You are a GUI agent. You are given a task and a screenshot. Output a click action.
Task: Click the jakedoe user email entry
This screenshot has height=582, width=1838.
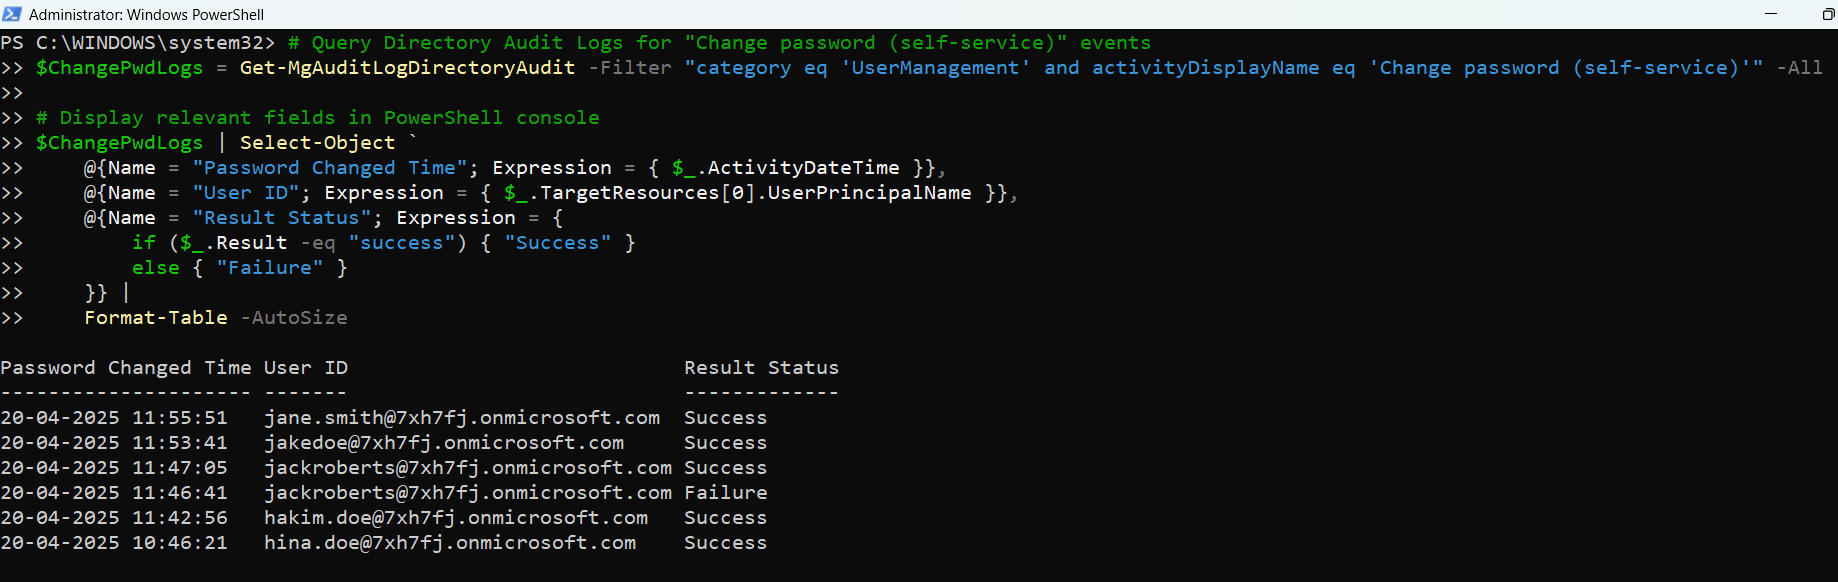click(x=443, y=443)
